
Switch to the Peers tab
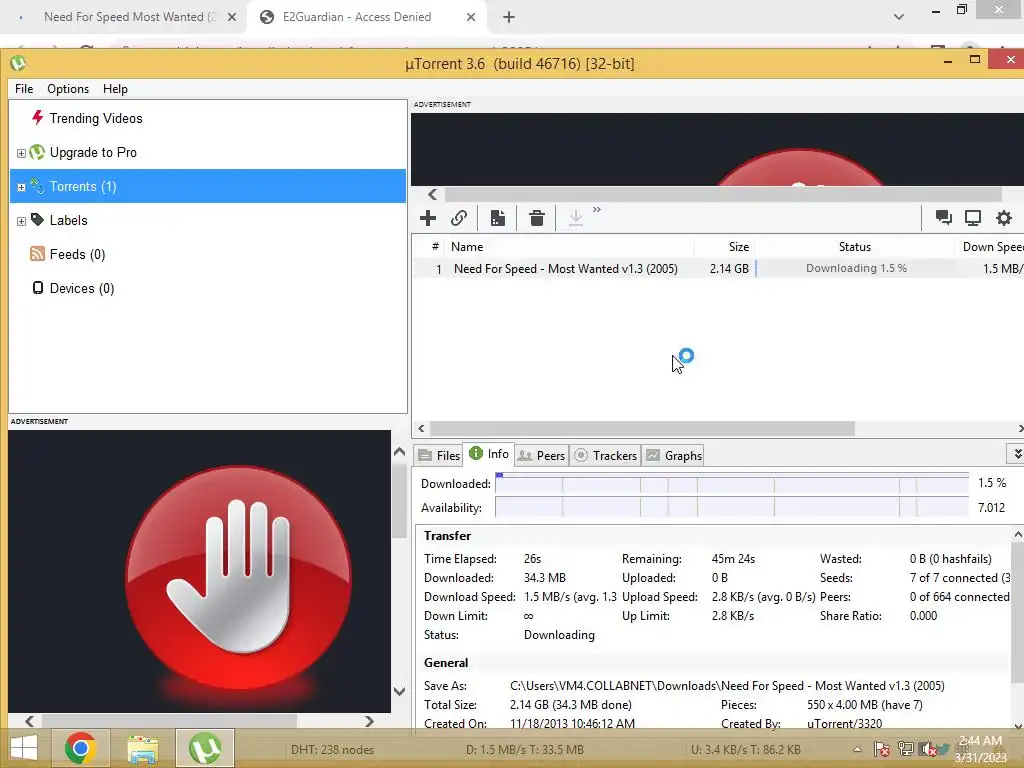pos(541,455)
